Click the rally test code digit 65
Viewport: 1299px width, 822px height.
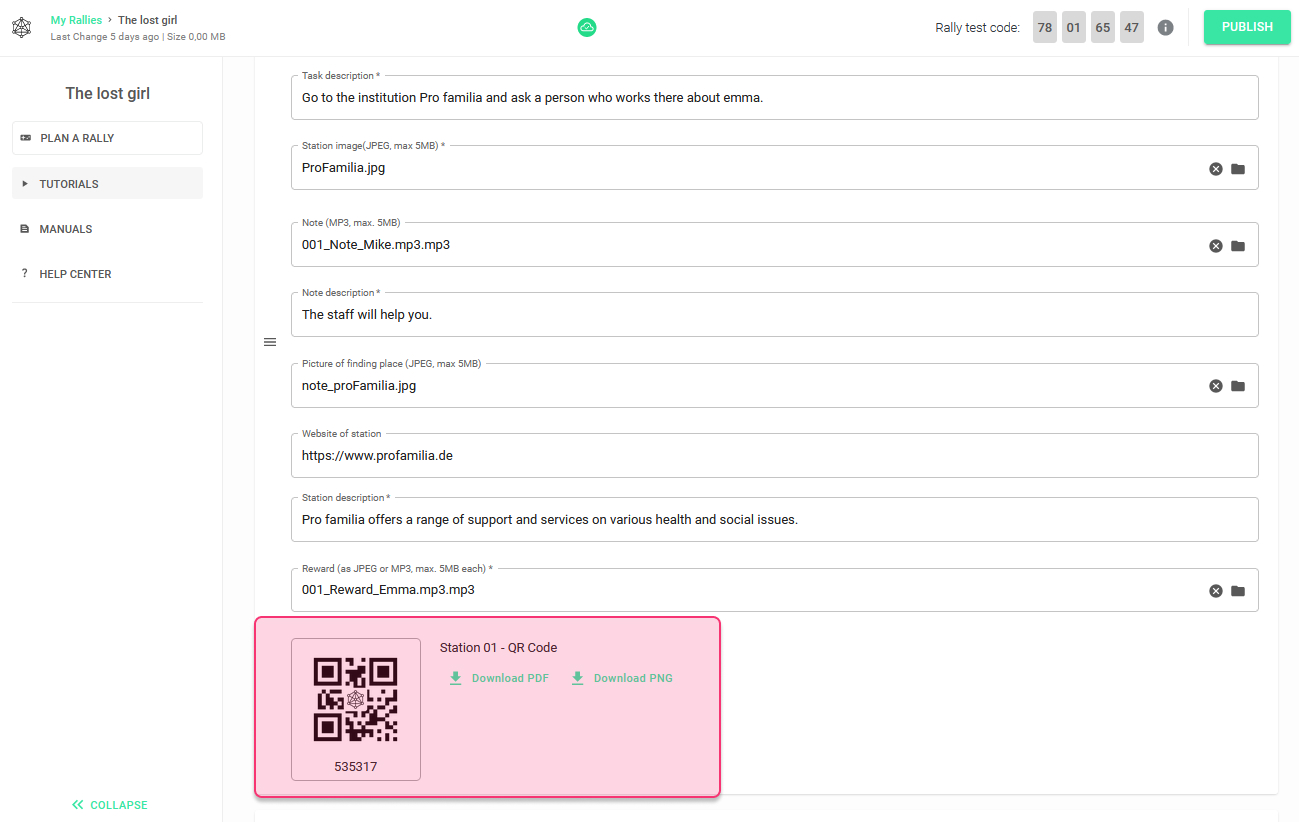point(1103,28)
